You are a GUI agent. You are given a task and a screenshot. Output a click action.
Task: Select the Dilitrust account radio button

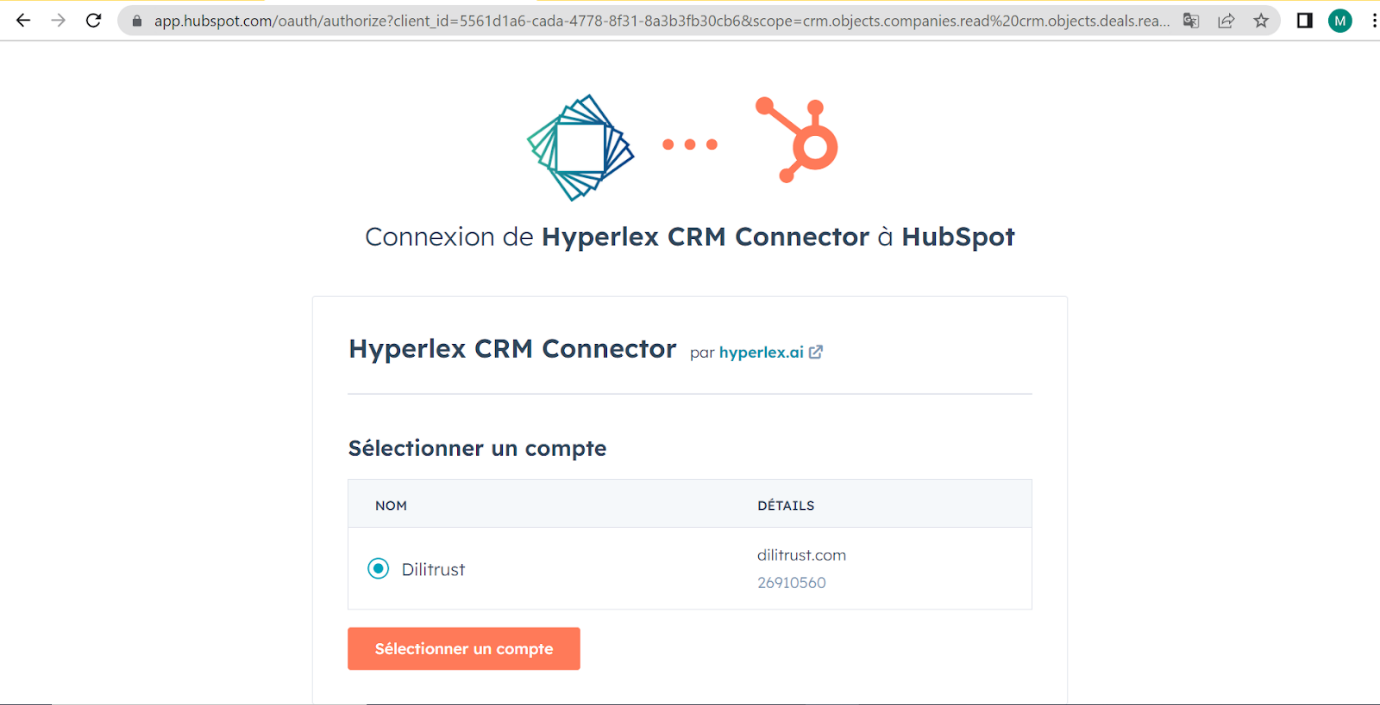click(x=378, y=569)
